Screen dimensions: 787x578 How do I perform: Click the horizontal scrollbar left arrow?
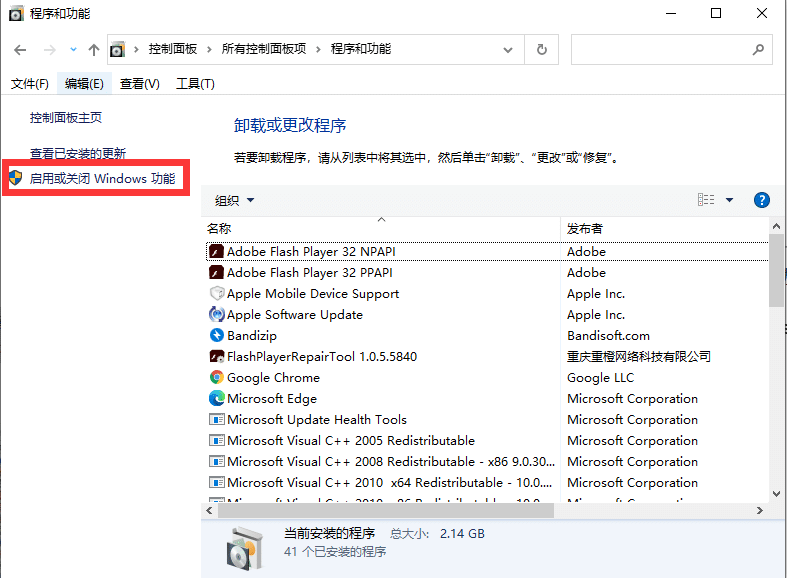210,511
